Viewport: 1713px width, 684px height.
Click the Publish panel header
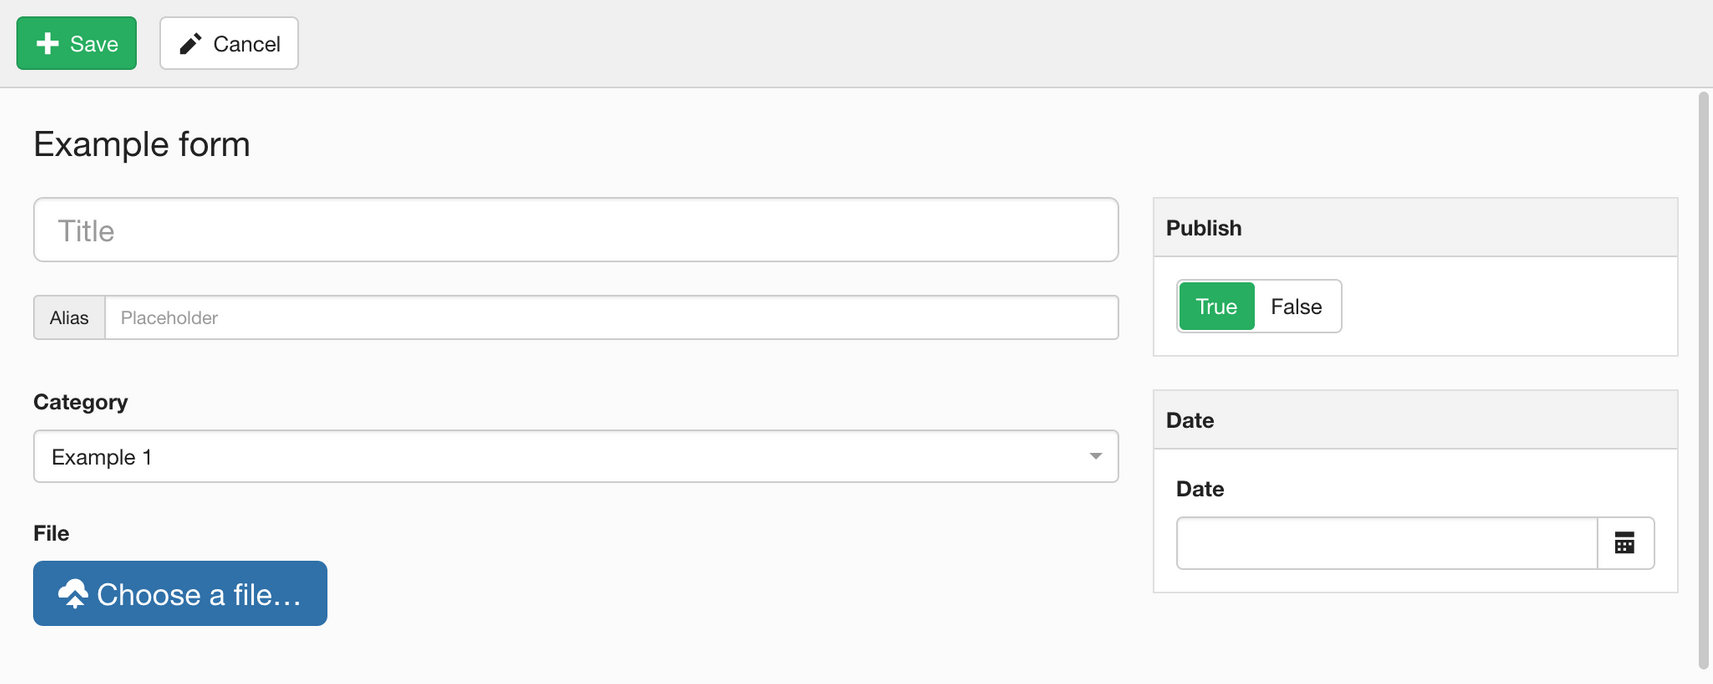(x=1415, y=227)
